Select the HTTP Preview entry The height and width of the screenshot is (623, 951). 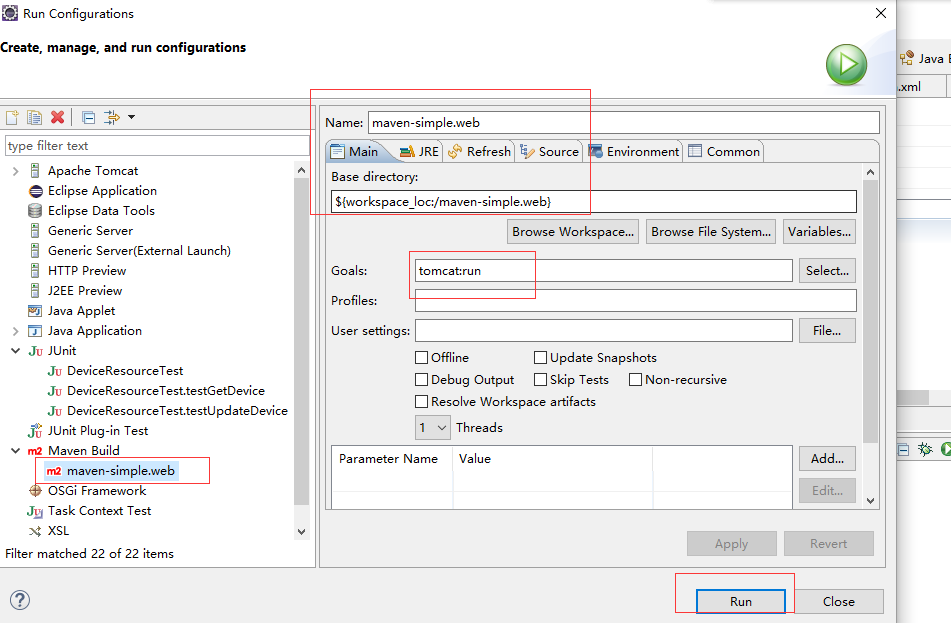click(x=87, y=271)
